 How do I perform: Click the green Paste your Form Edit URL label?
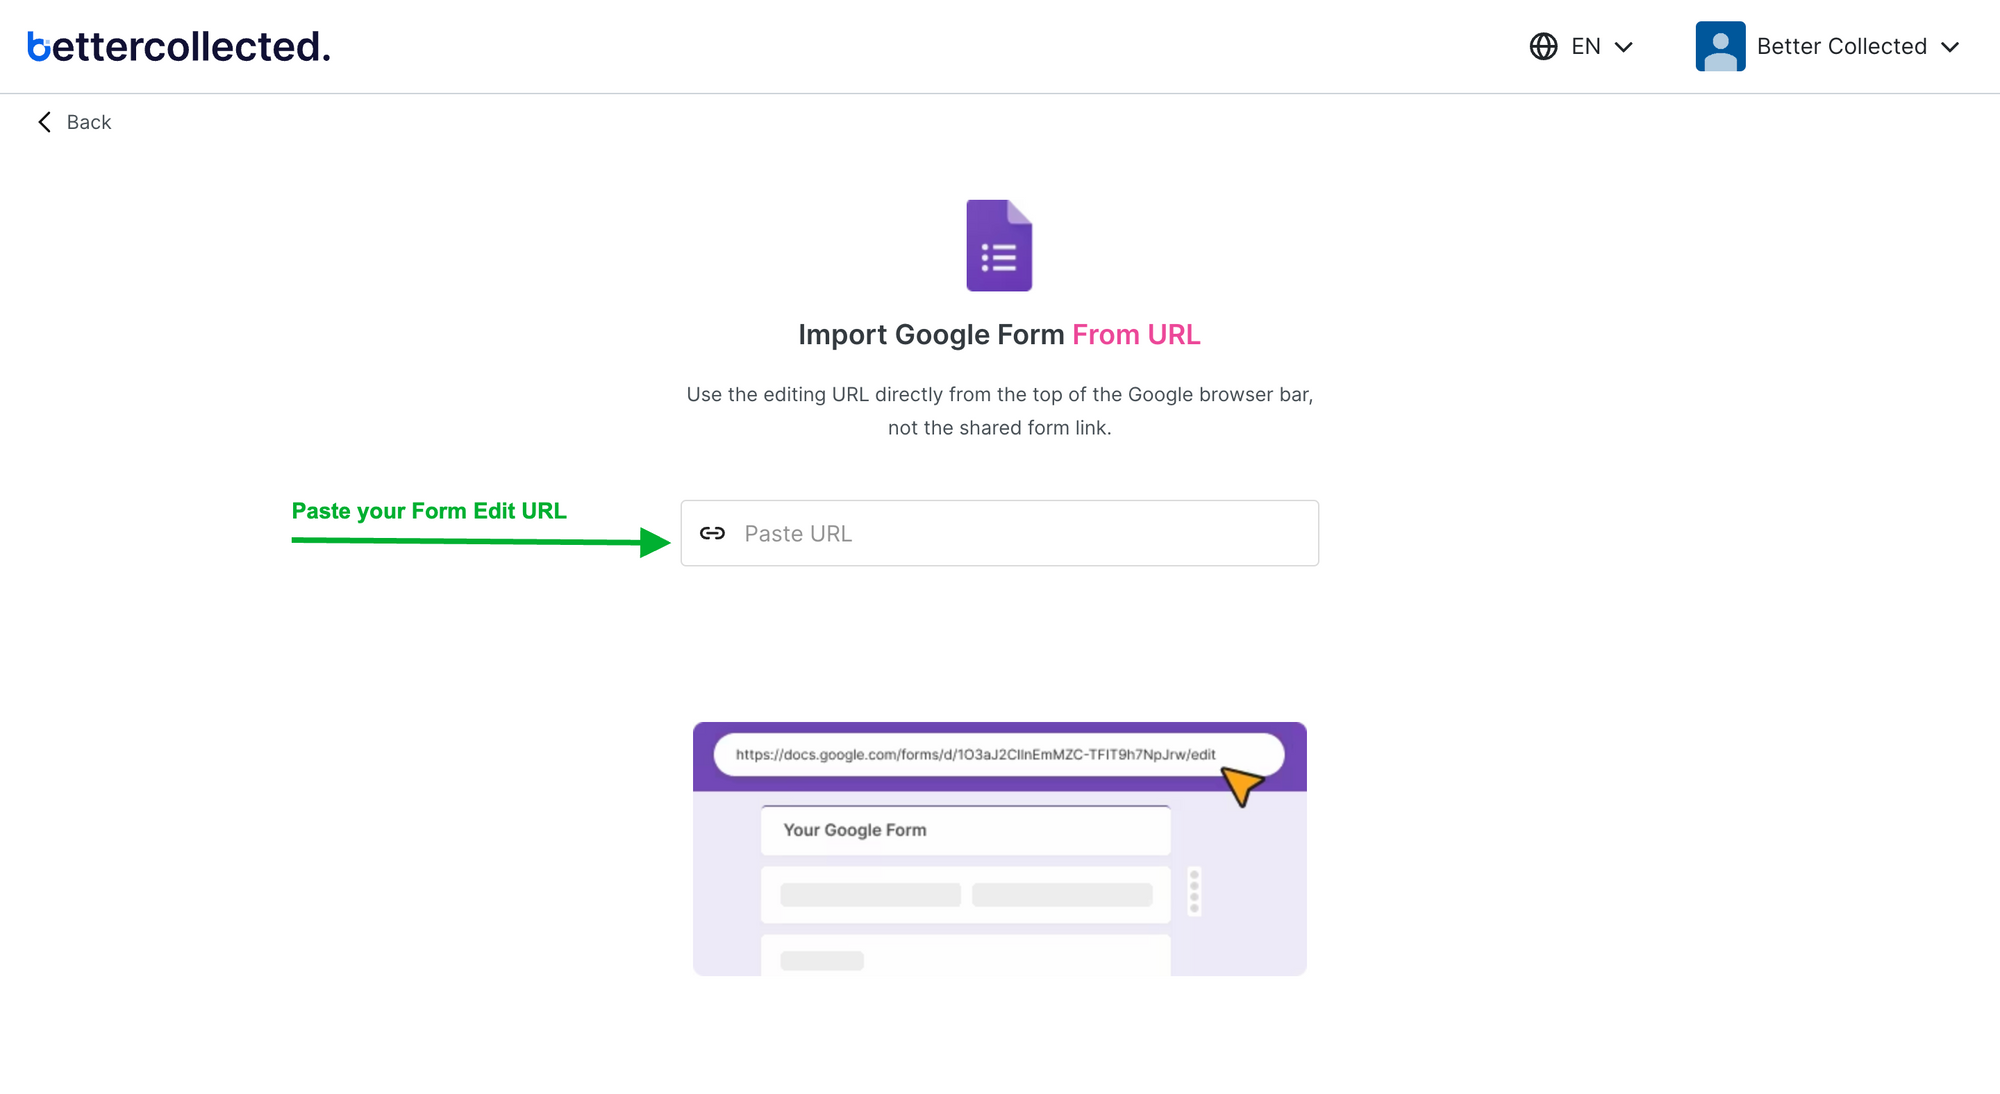[429, 511]
